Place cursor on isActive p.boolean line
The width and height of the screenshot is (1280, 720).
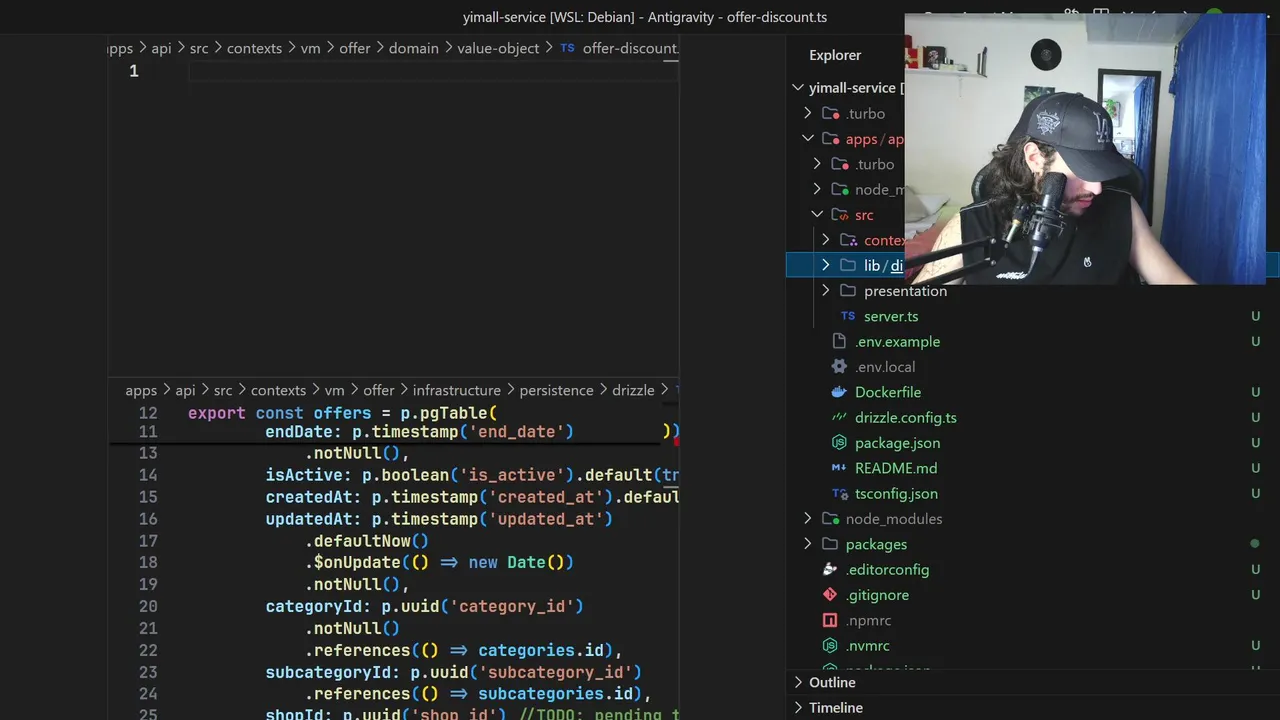tap(472, 475)
